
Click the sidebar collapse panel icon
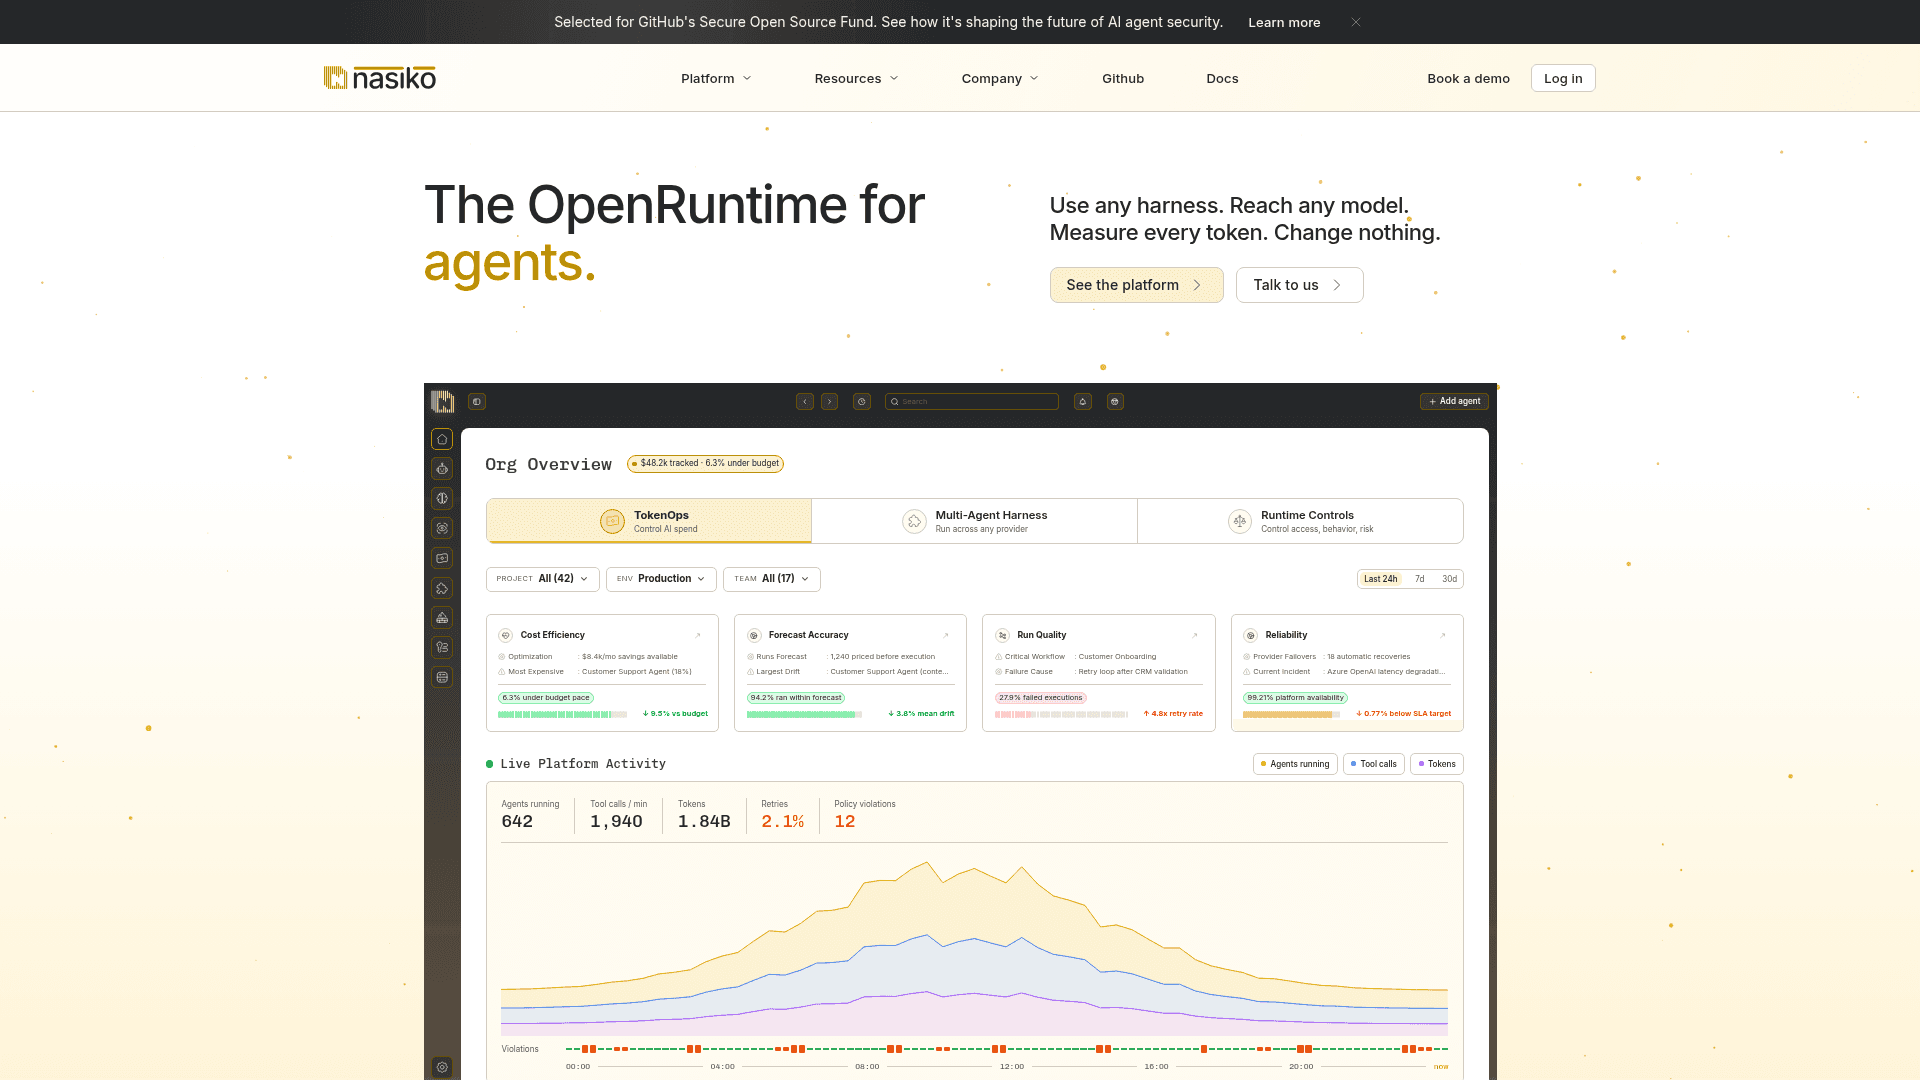tap(477, 402)
